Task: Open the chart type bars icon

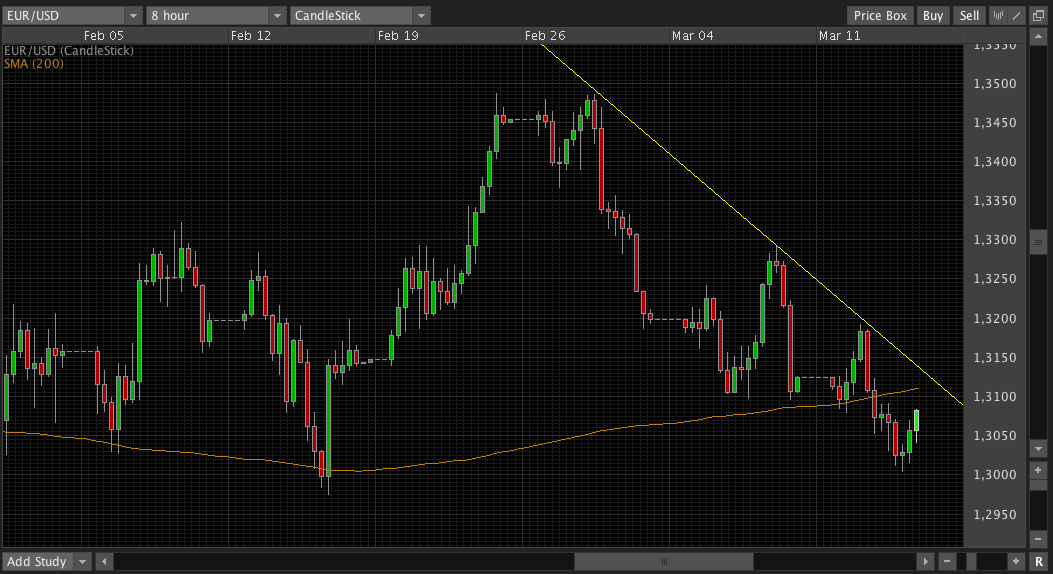Action: click(x=999, y=15)
